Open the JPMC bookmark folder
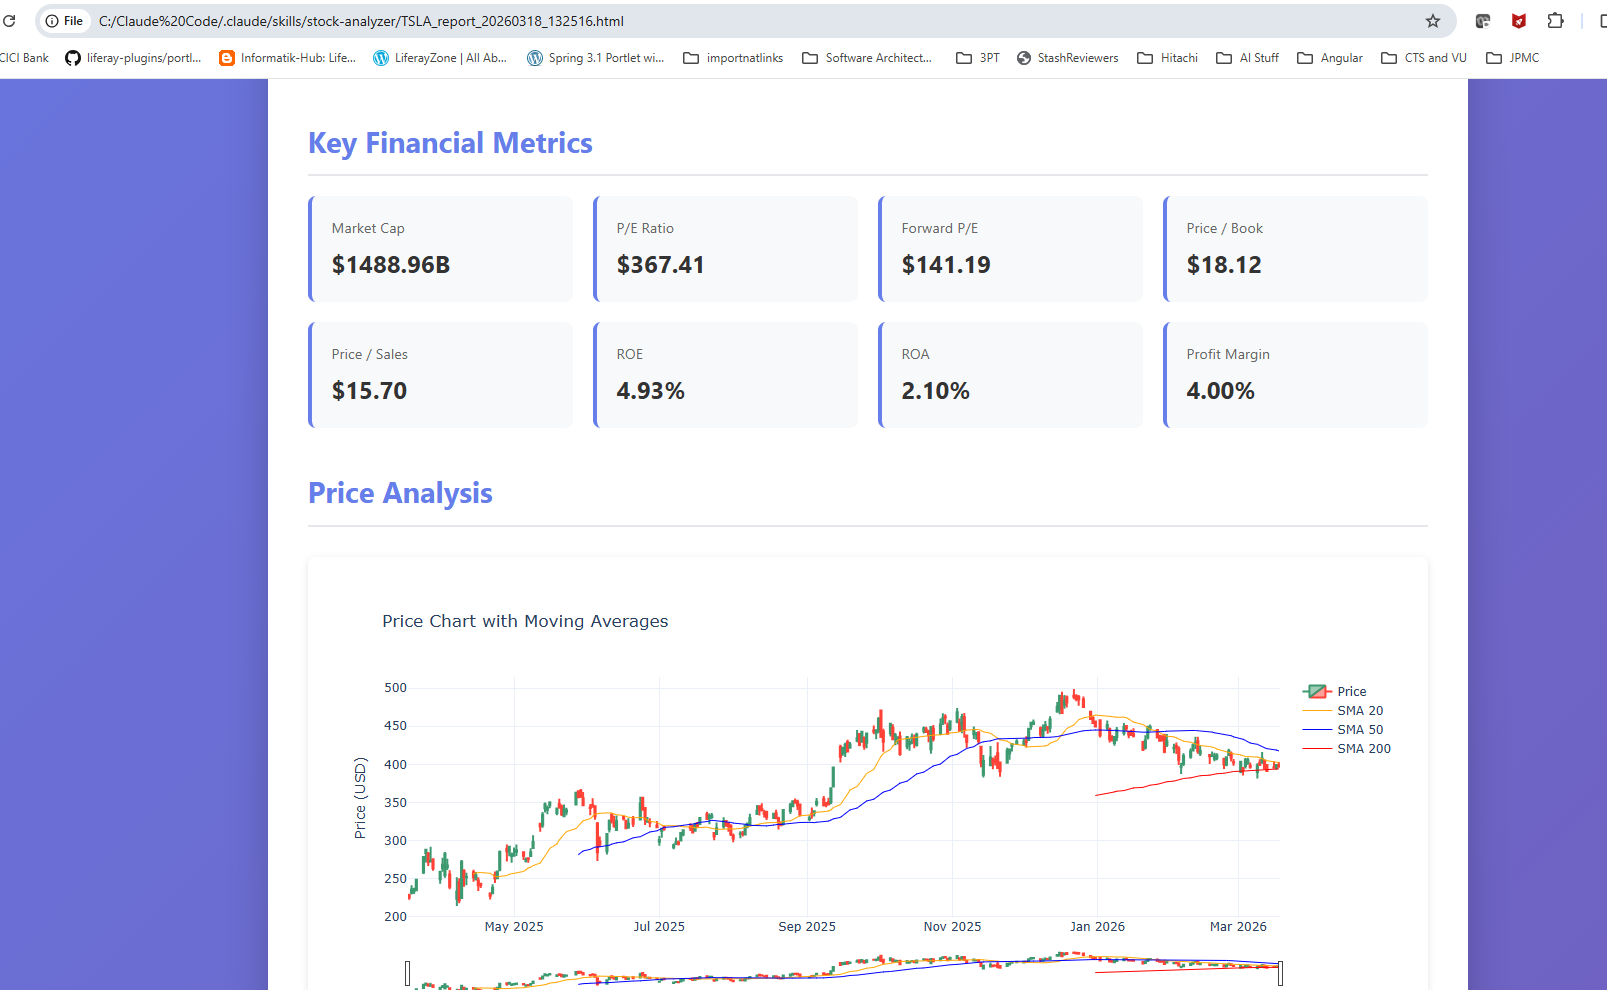The image size is (1607, 990). pyautogui.click(x=1512, y=58)
